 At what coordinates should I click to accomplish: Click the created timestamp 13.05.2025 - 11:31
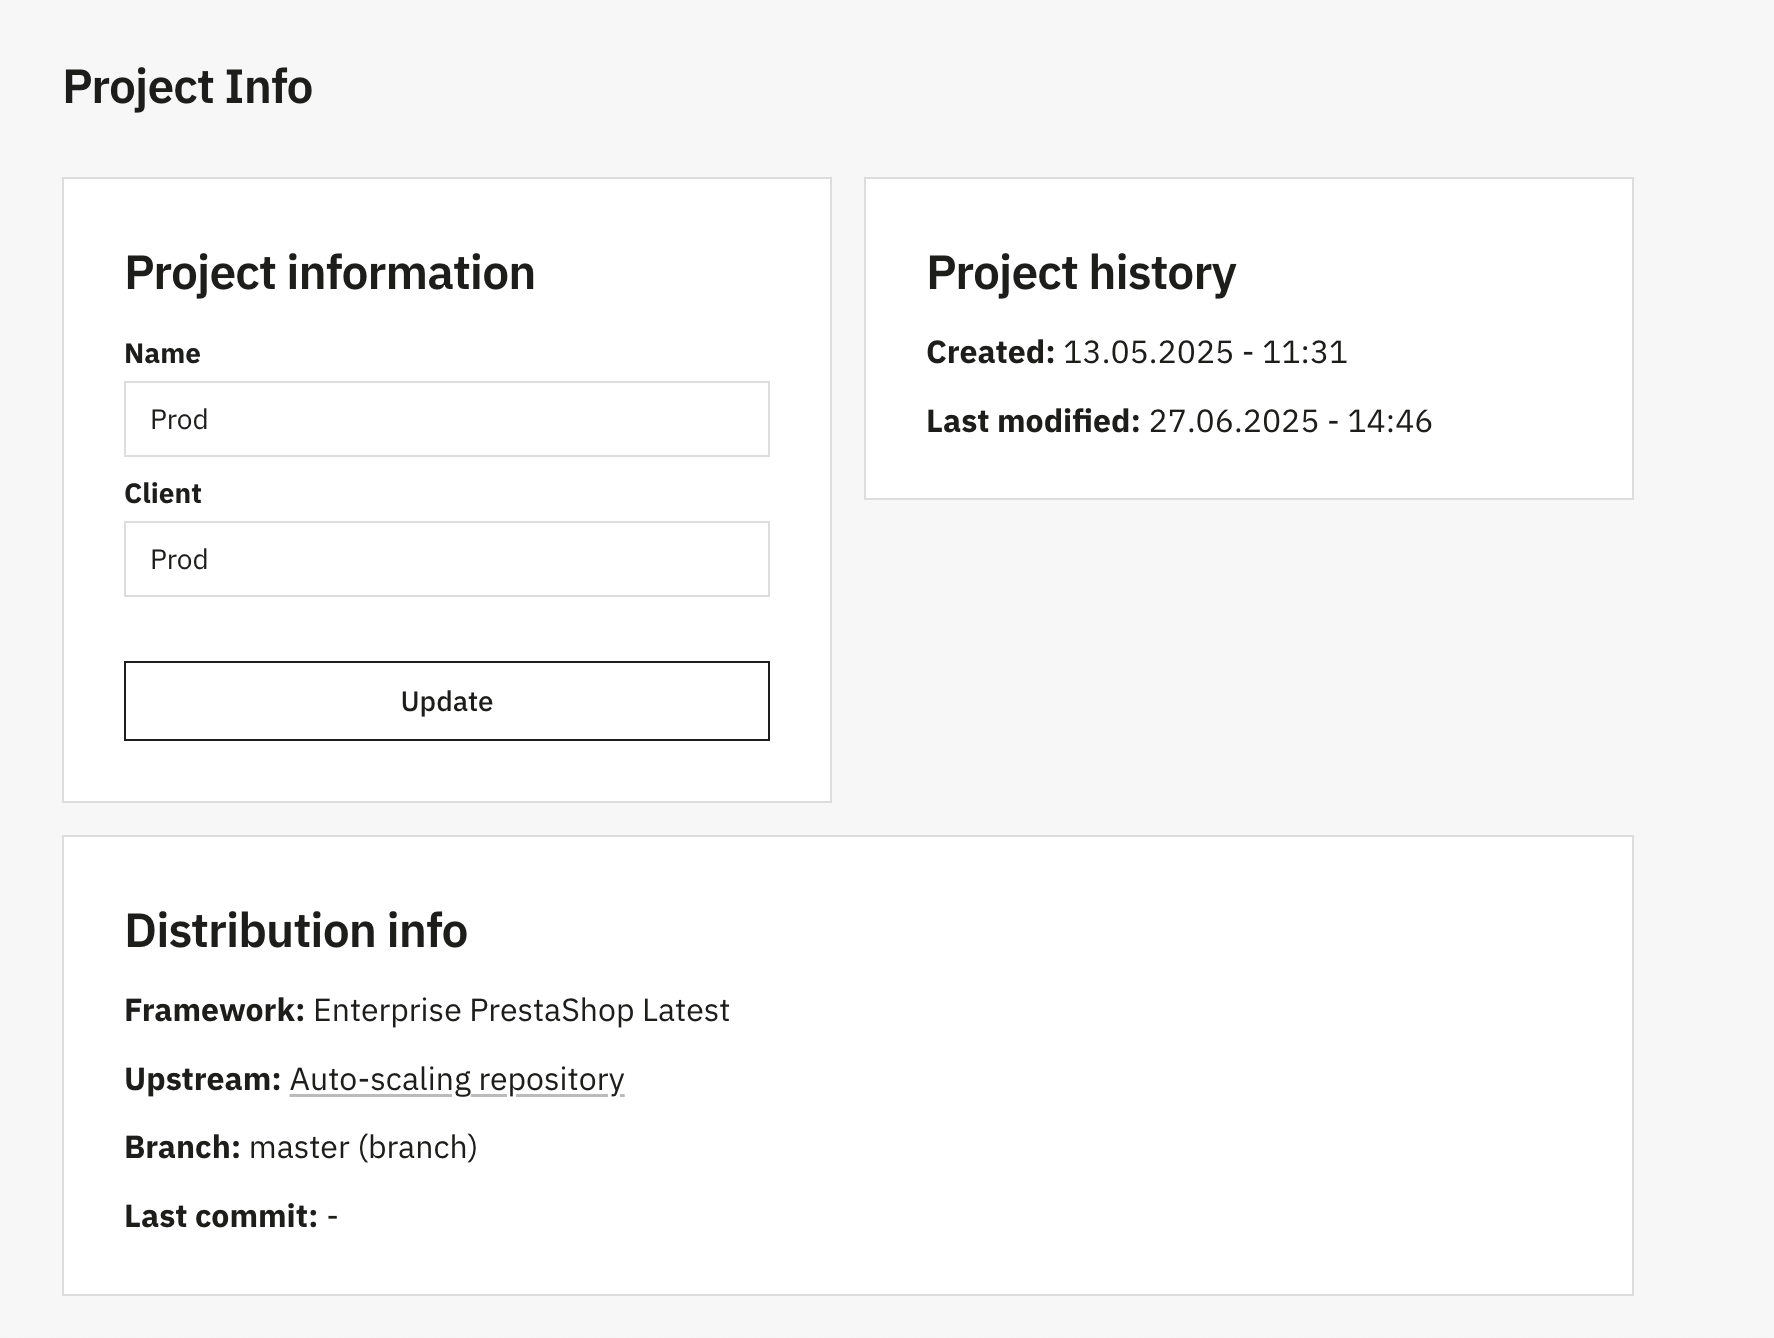tap(1204, 352)
